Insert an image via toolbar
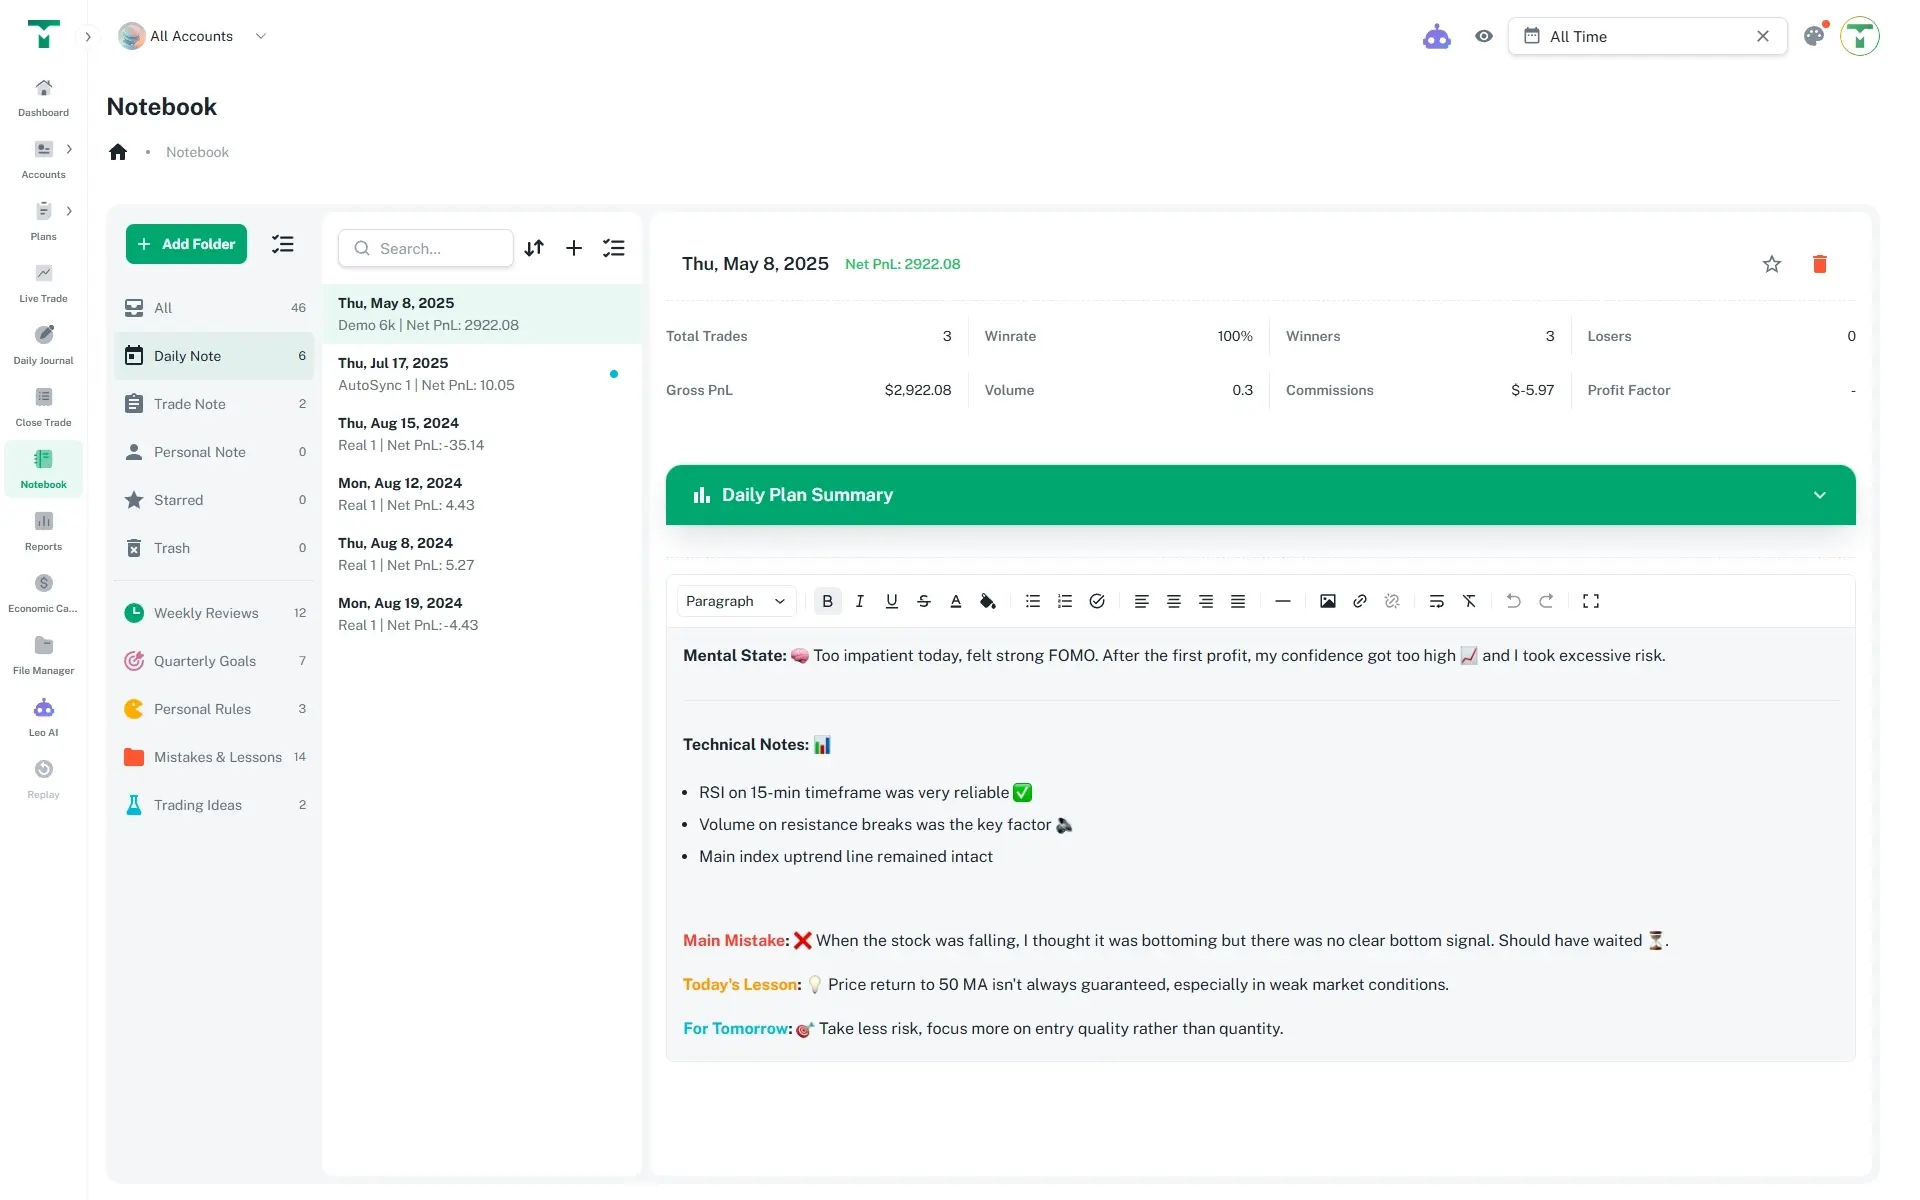1920x1200 pixels. [1327, 601]
